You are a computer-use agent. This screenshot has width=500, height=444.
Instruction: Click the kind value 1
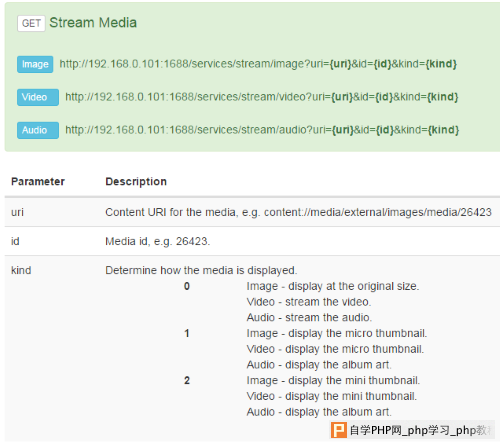(x=187, y=333)
